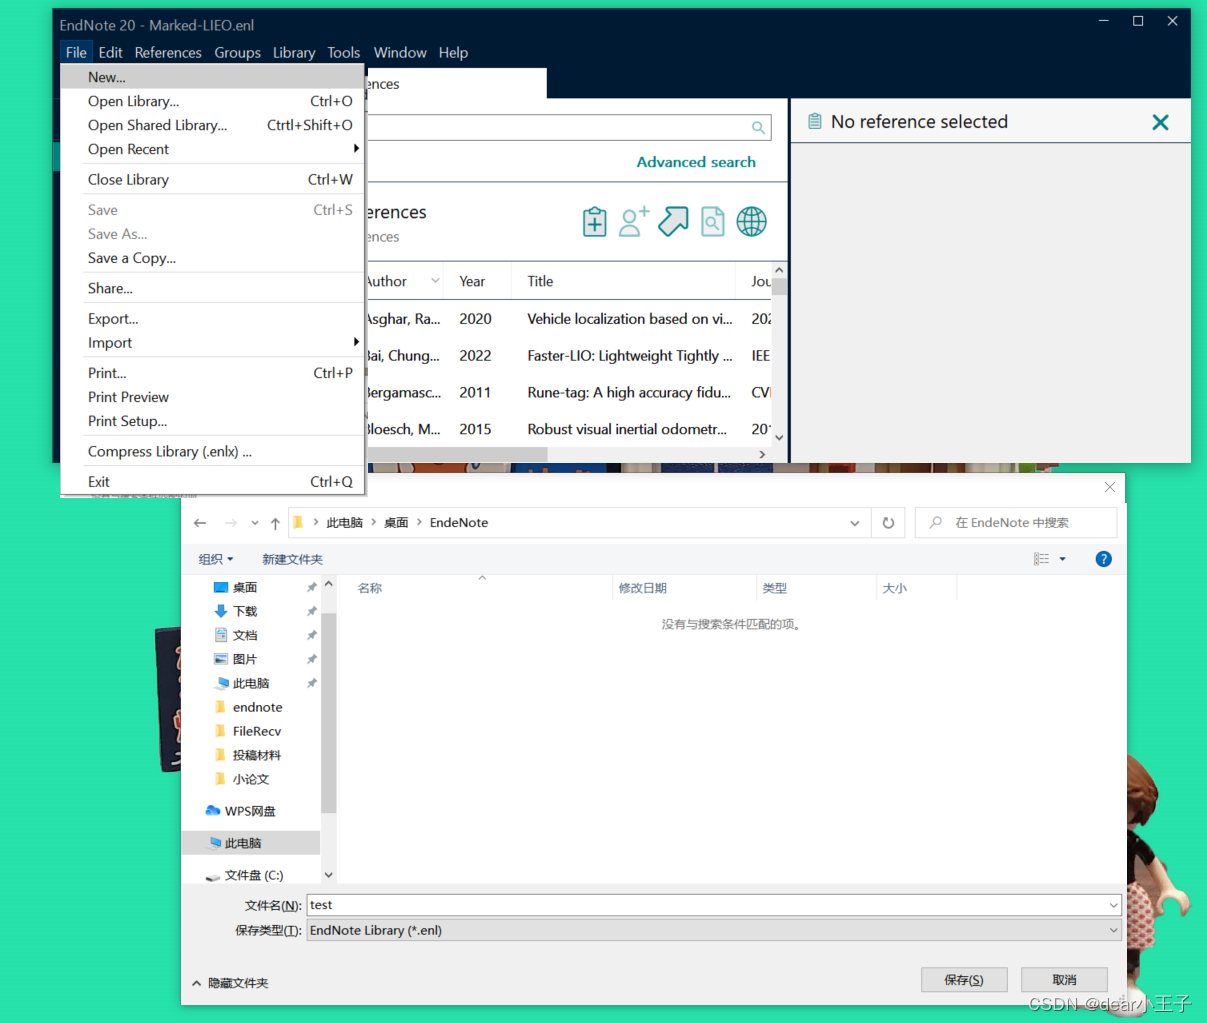Screen dimensions: 1207x1023
Task: Click the Find Full Text icon
Action: pos(712,221)
